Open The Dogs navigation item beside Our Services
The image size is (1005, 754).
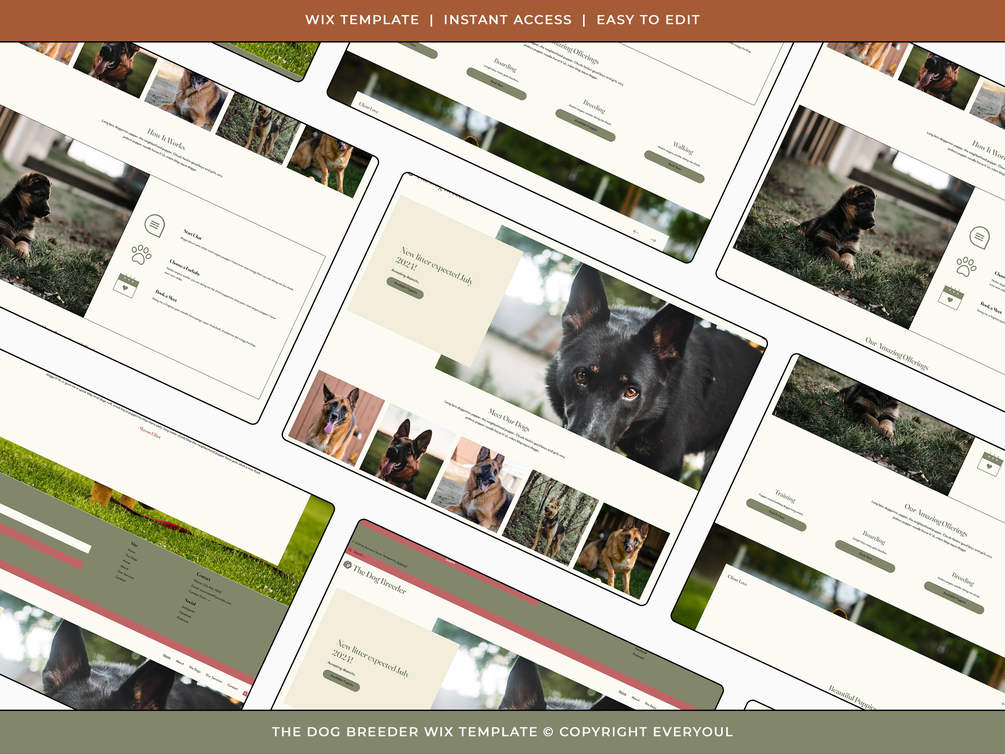(194, 669)
